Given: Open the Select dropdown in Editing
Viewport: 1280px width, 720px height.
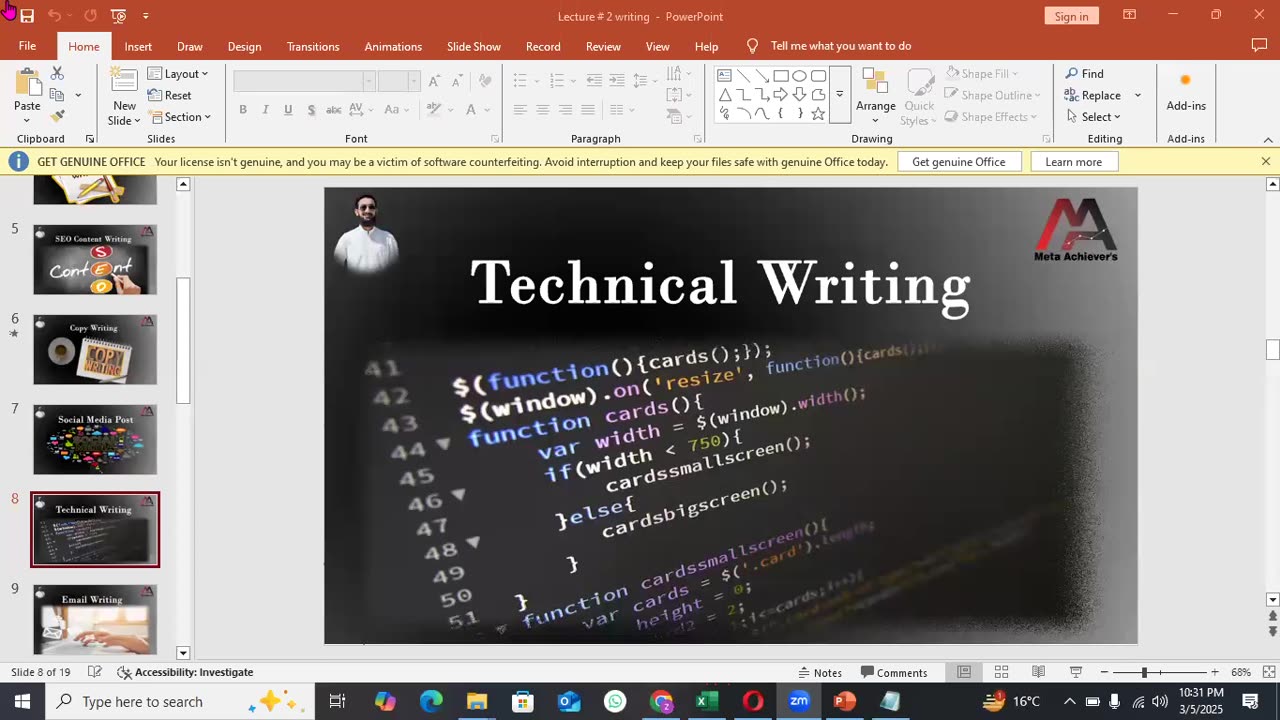Looking at the screenshot, I should [1092, 117].
